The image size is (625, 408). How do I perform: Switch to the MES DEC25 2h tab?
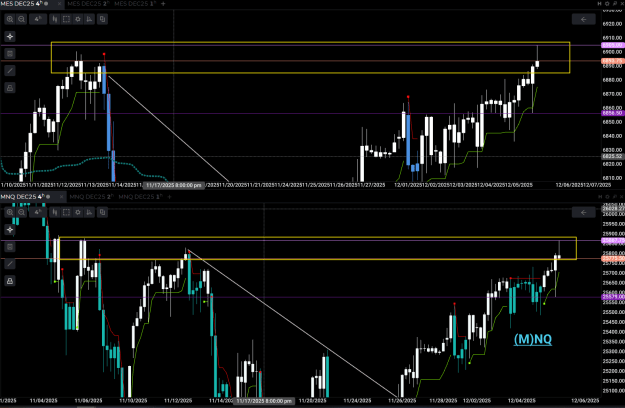(x=87, y=4)
